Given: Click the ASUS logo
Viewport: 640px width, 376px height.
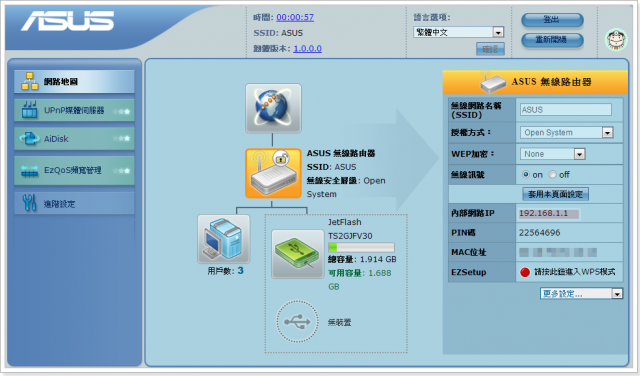Looking at the screenshot, I should pos(68,21).
